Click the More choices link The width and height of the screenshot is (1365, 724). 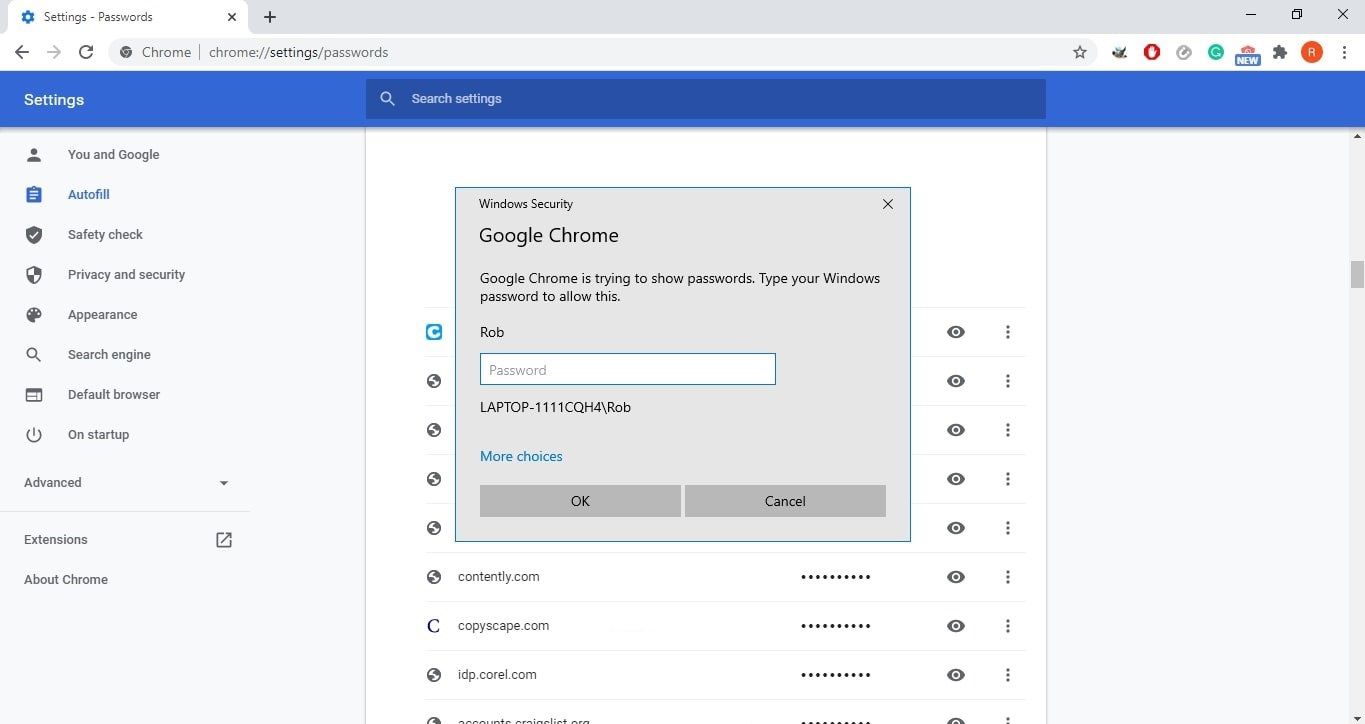coord(521,456)
